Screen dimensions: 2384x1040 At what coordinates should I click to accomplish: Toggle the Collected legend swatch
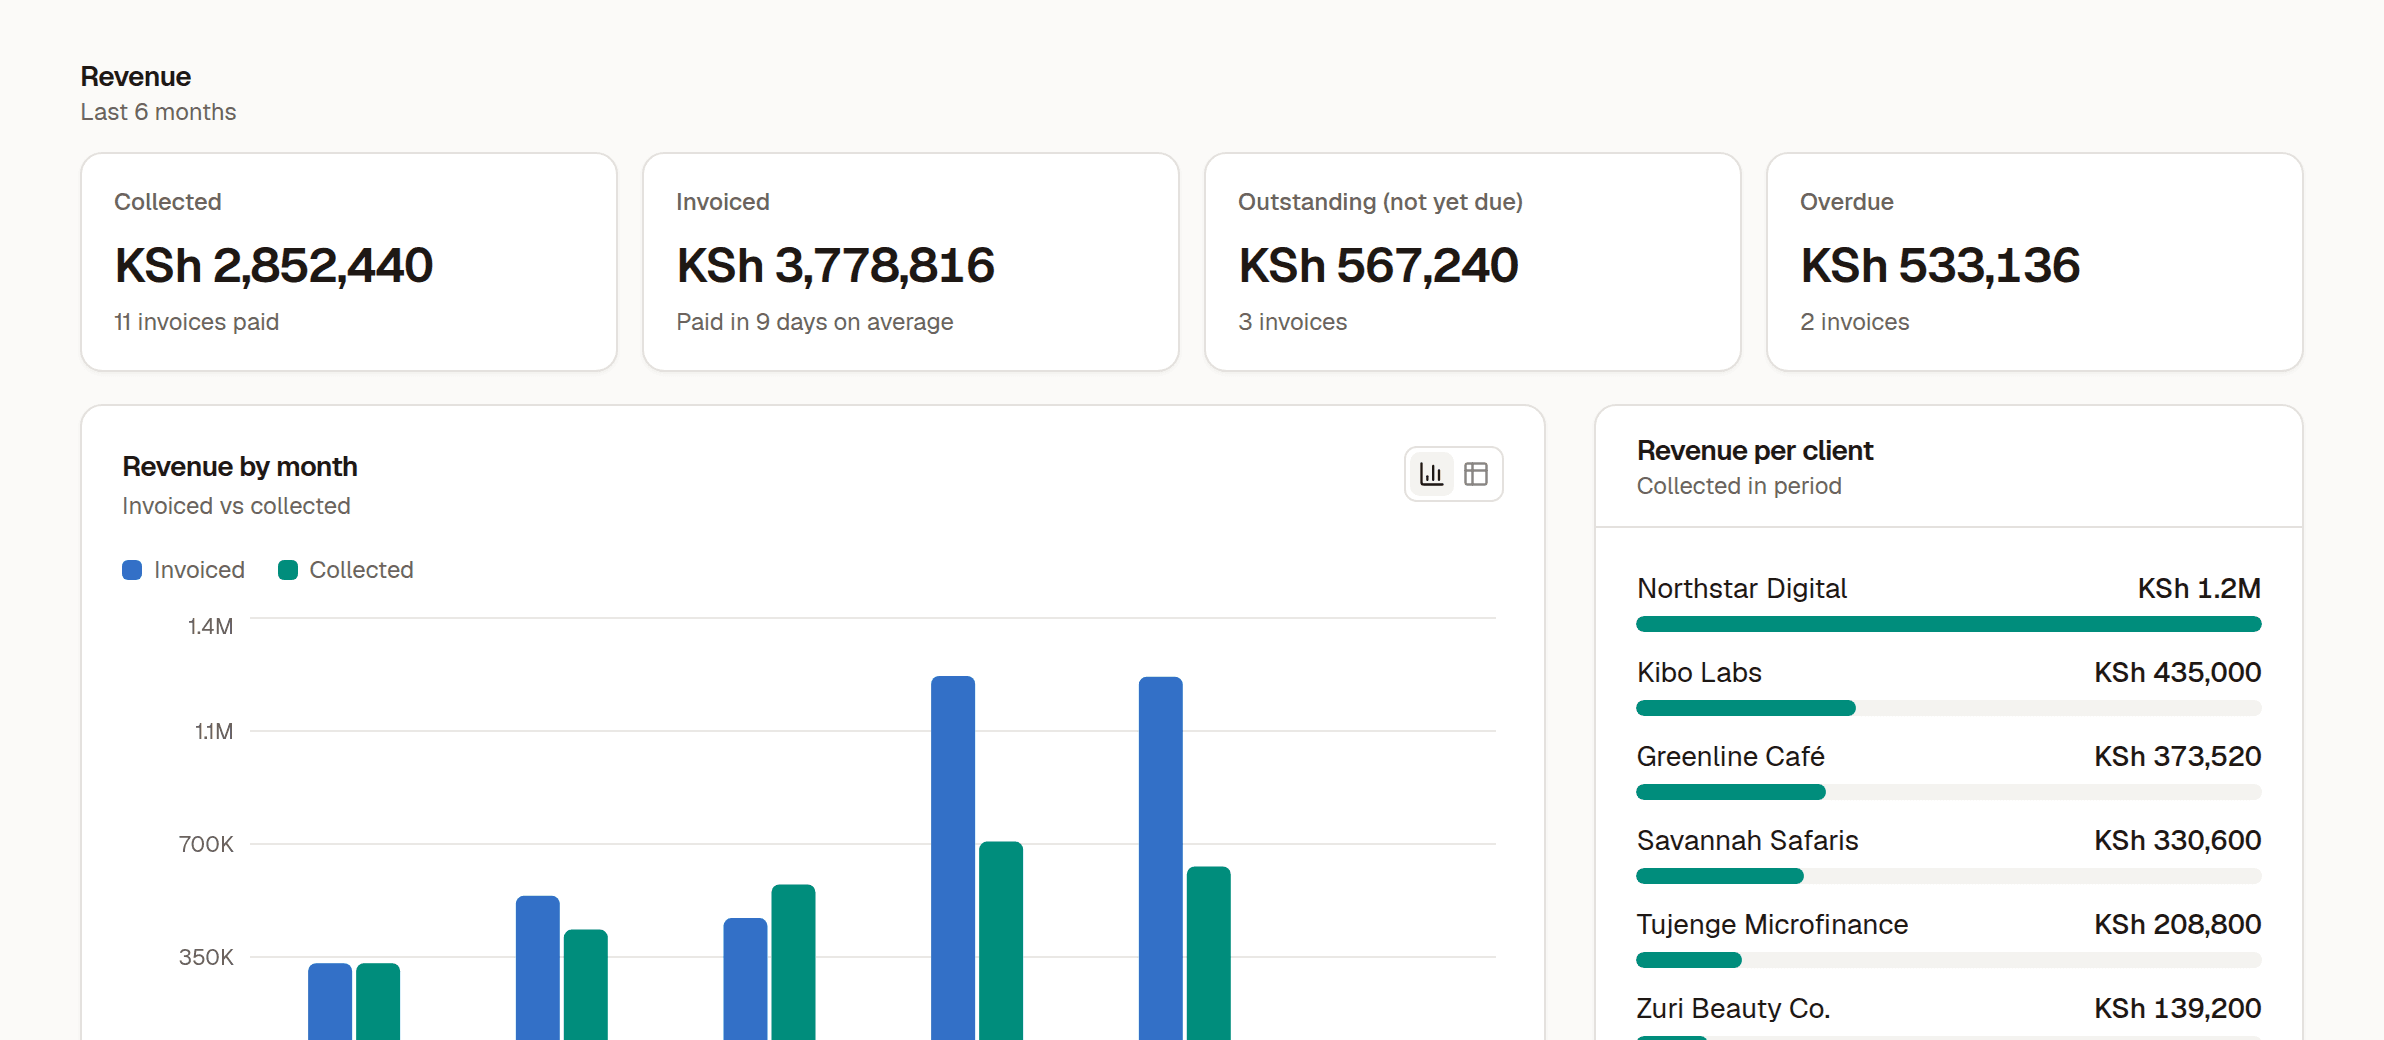(288, 570)
